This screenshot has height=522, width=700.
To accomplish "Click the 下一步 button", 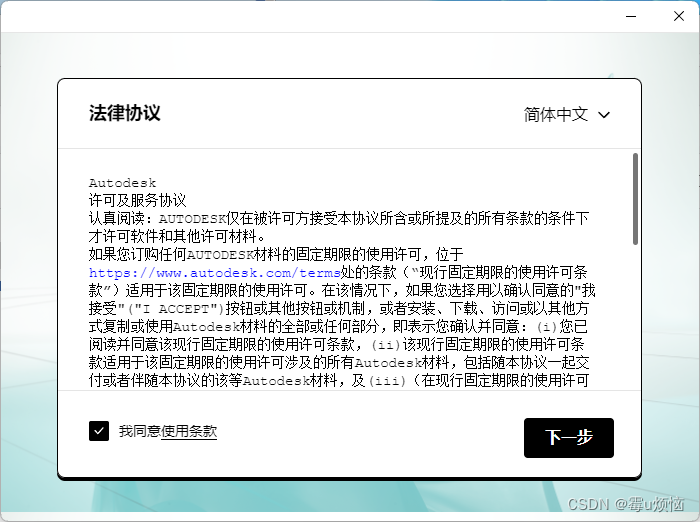I will [569, 438].
